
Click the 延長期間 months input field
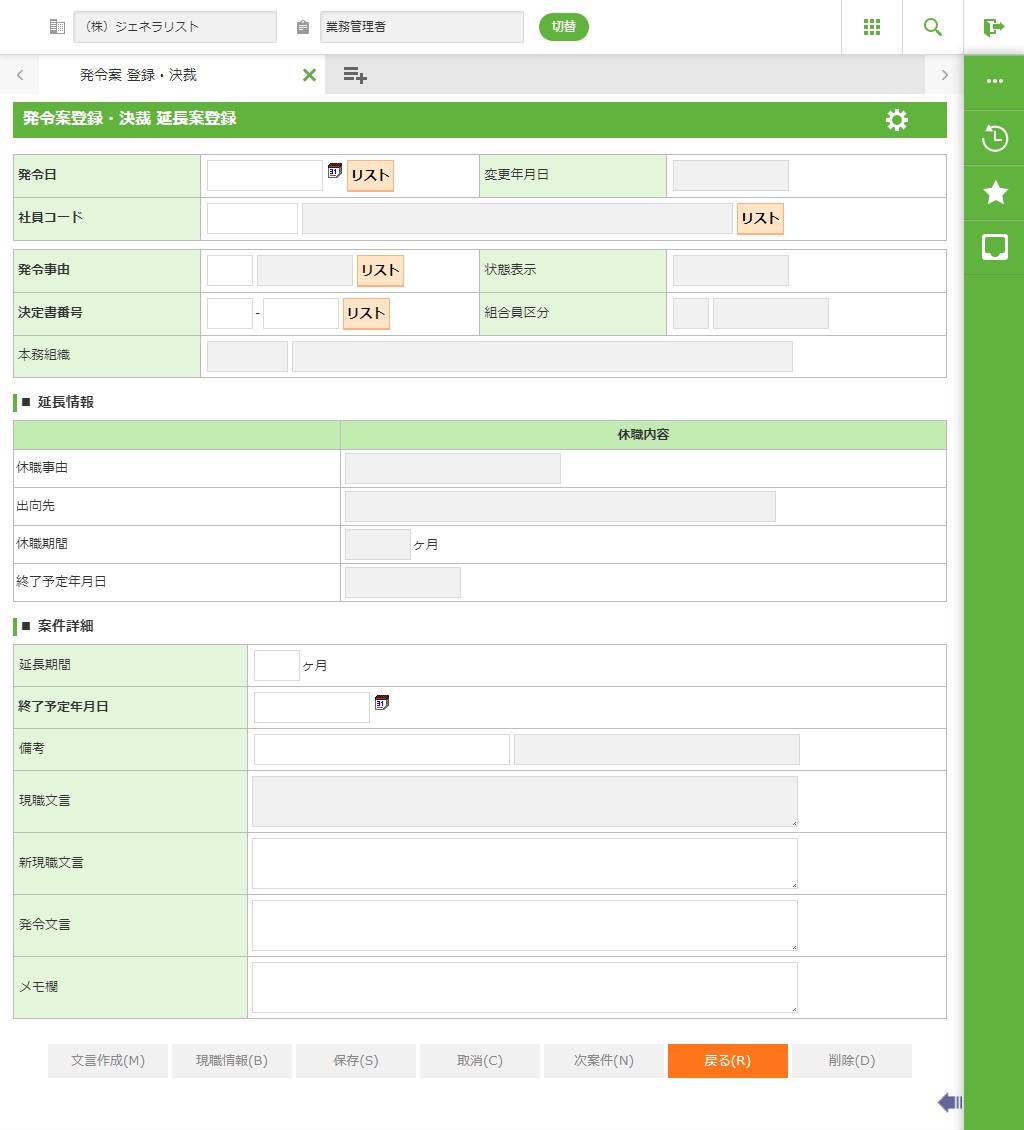(277, 665)
